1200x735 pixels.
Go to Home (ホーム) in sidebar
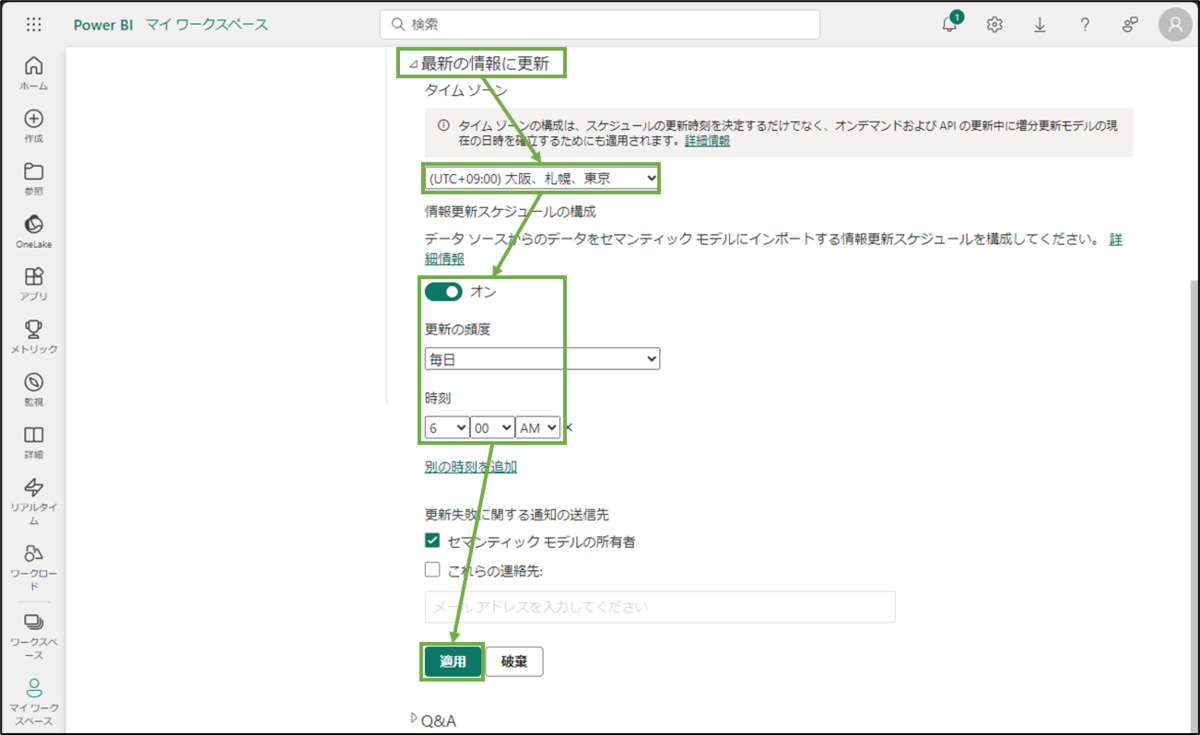pos(33,73)
